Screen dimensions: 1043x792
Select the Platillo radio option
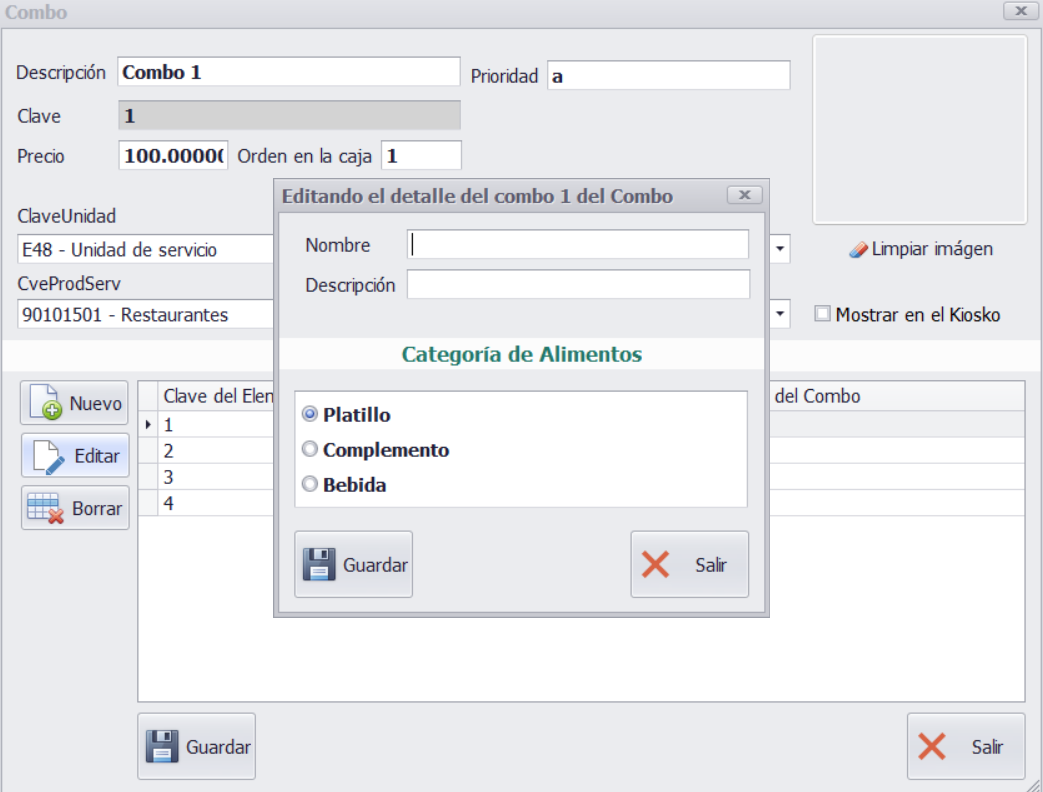tap(310, 414)
